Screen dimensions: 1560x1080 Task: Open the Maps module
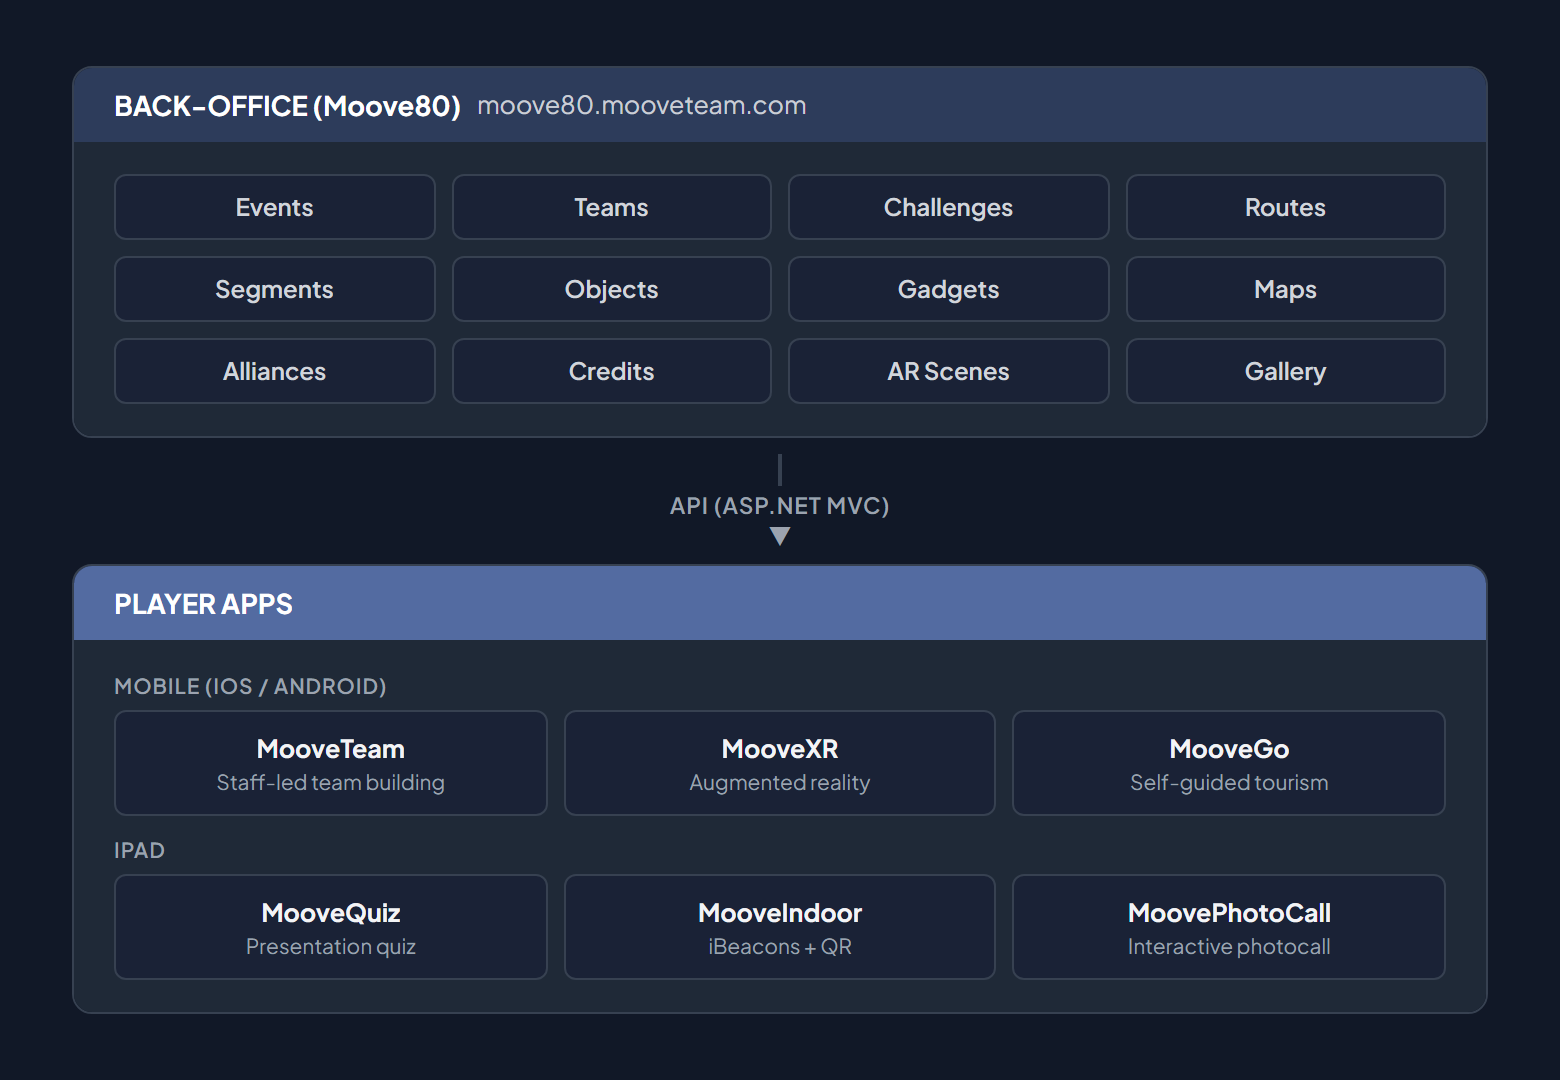[1285, 289]
